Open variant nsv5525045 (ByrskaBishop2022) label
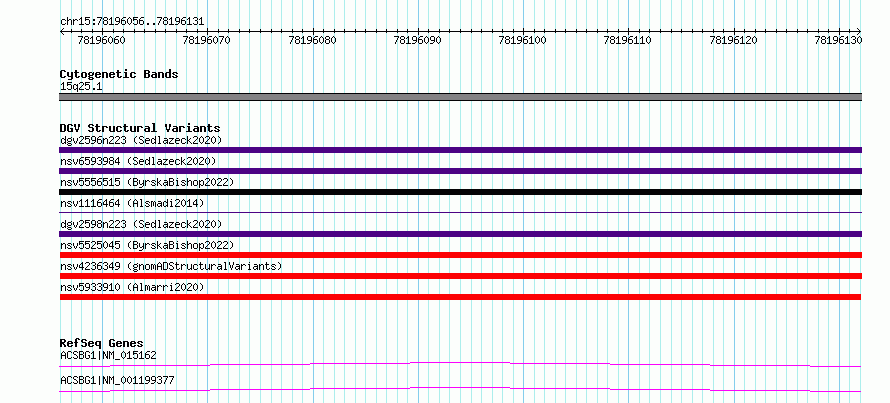The height and width of the screenshot is (403, 890). point(146,245)
